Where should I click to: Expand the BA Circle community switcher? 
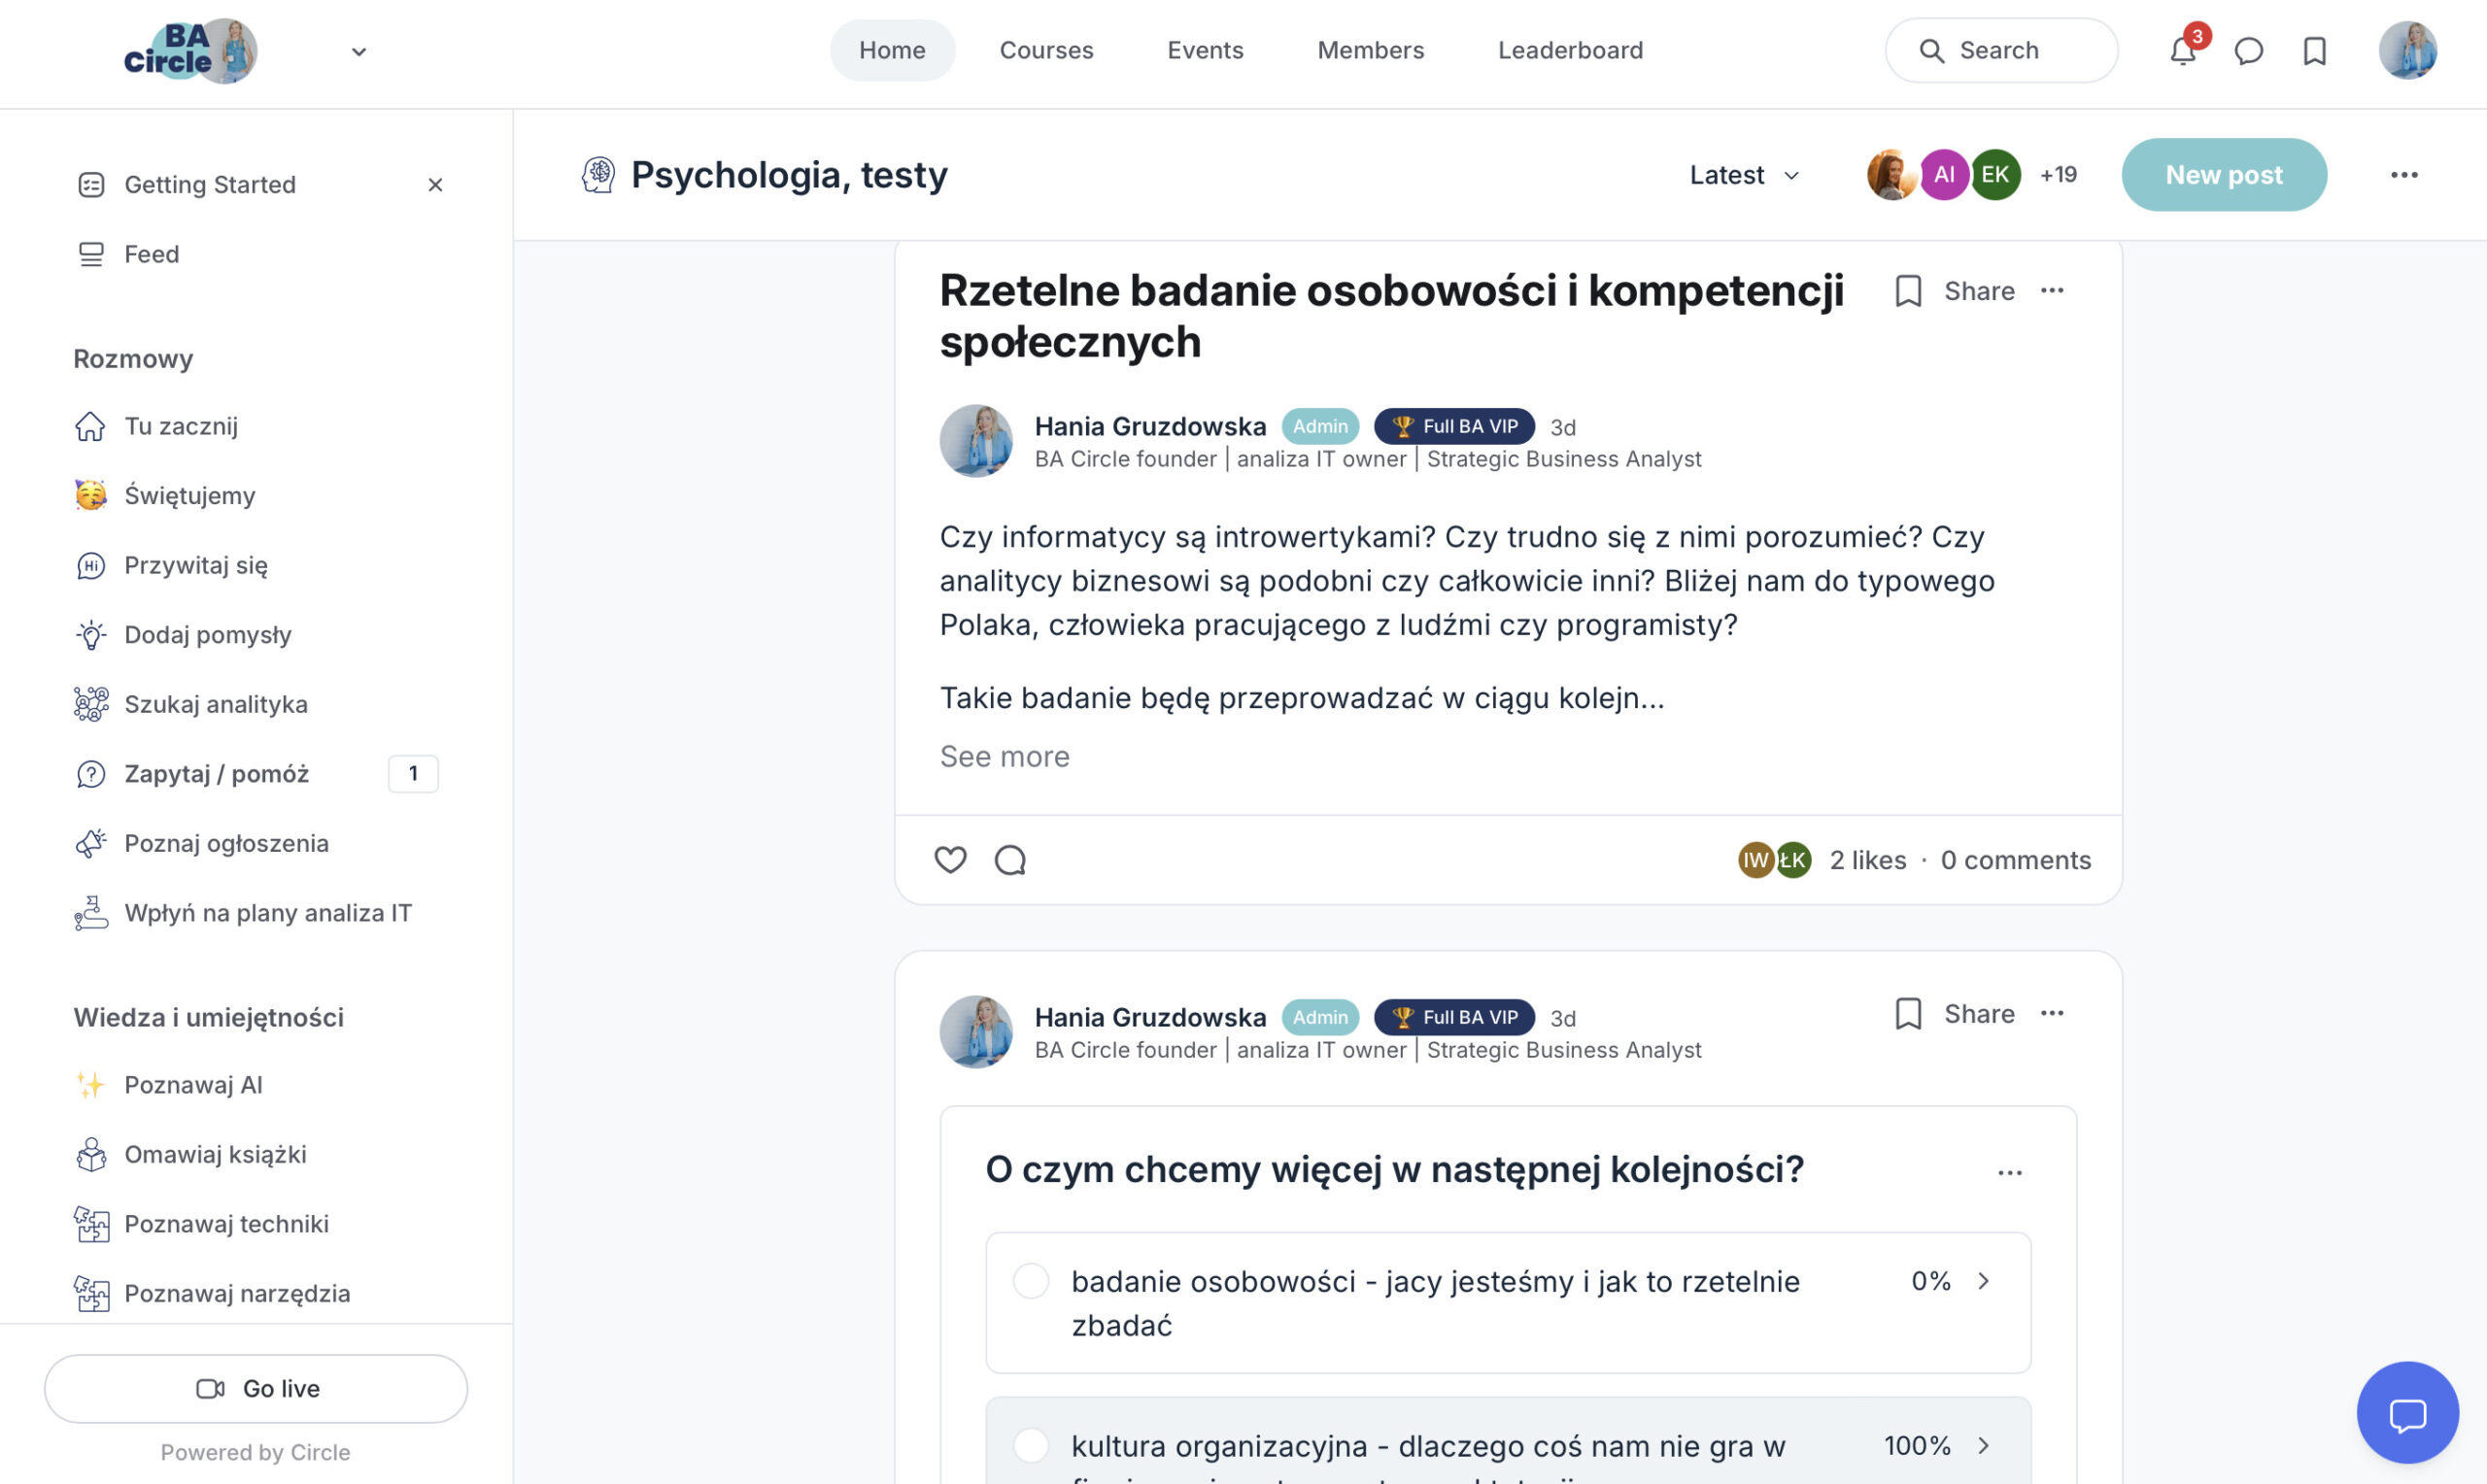[x=359, y=51]
